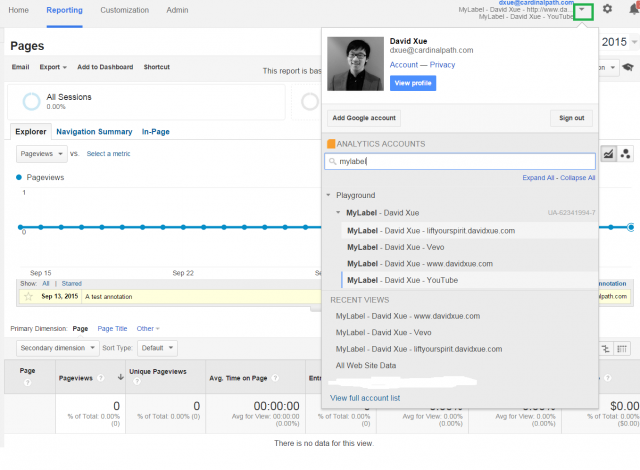Open the Secondary dimension dropdown
Image resolution: width=640 pixels, height=470 pixels.
click(x=58, y=348)
